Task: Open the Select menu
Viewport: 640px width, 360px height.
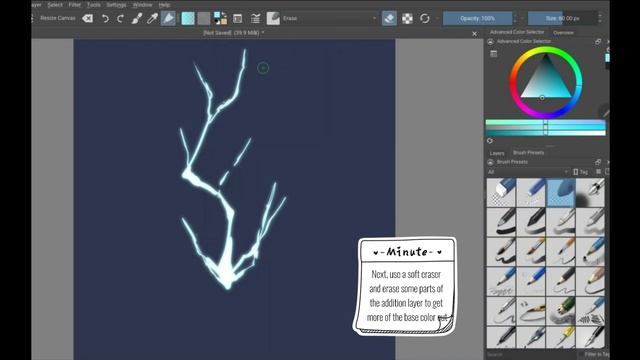Action: pos(55,5)
